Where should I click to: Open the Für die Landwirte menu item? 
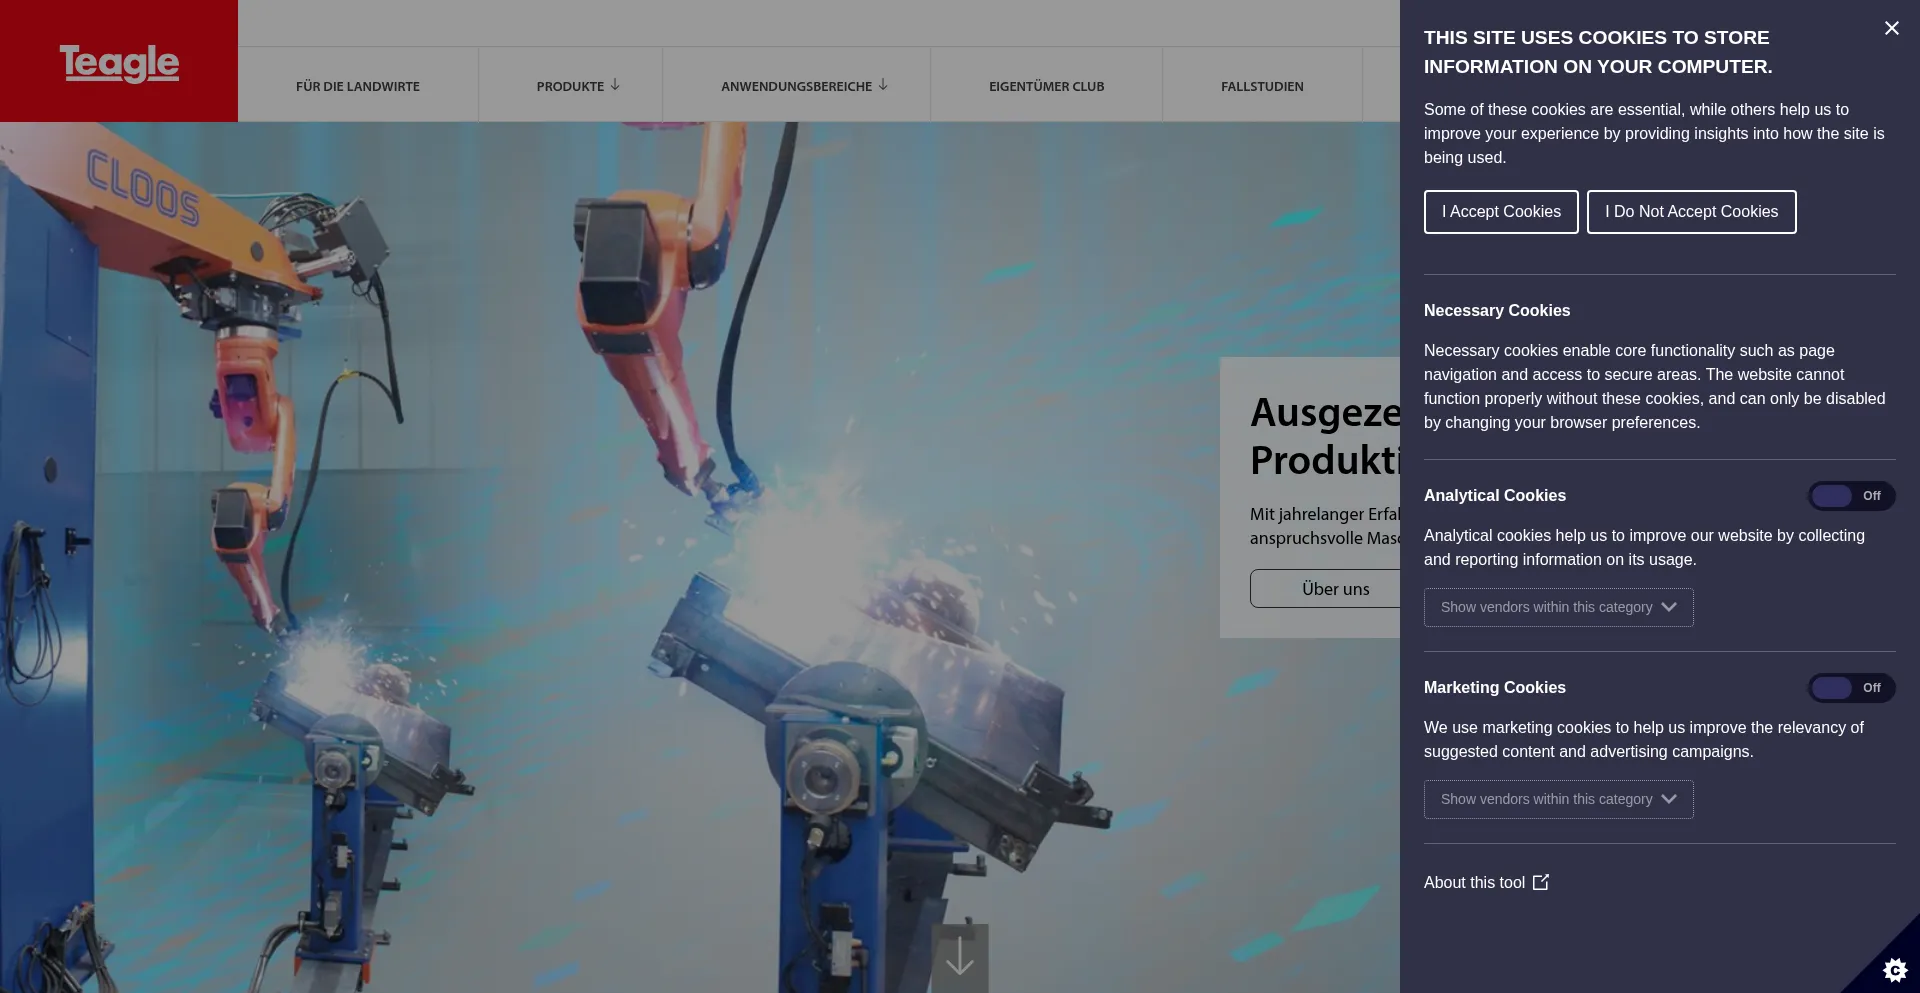pyautogui.click(x=358, y=86)
